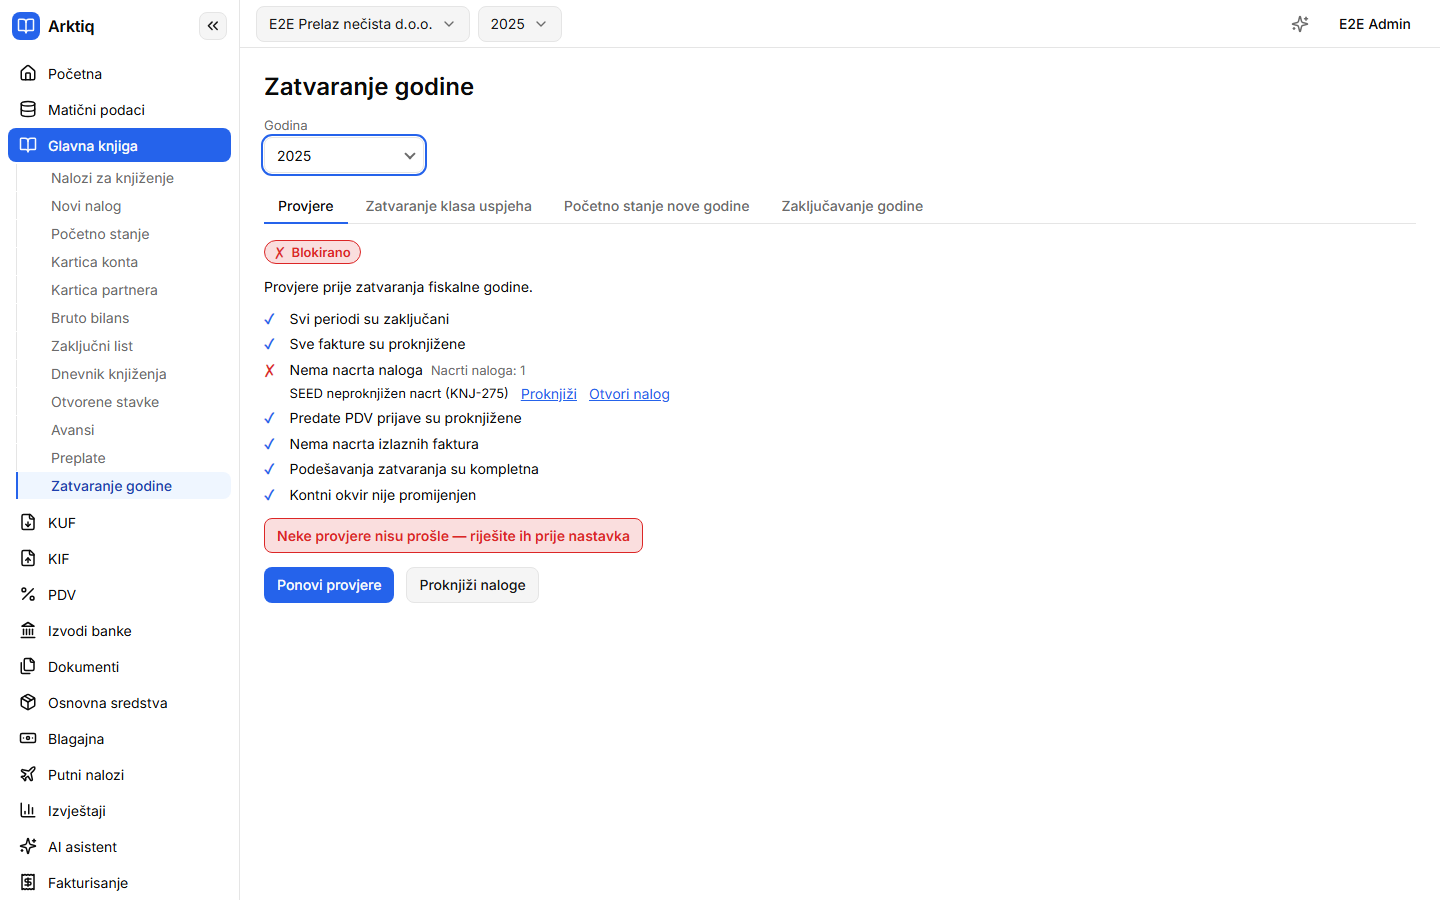Click the checkmark beside Kontni okvir nije promijenjen
The height and width of the screenshot is (900, 1440).
(269, 495)
